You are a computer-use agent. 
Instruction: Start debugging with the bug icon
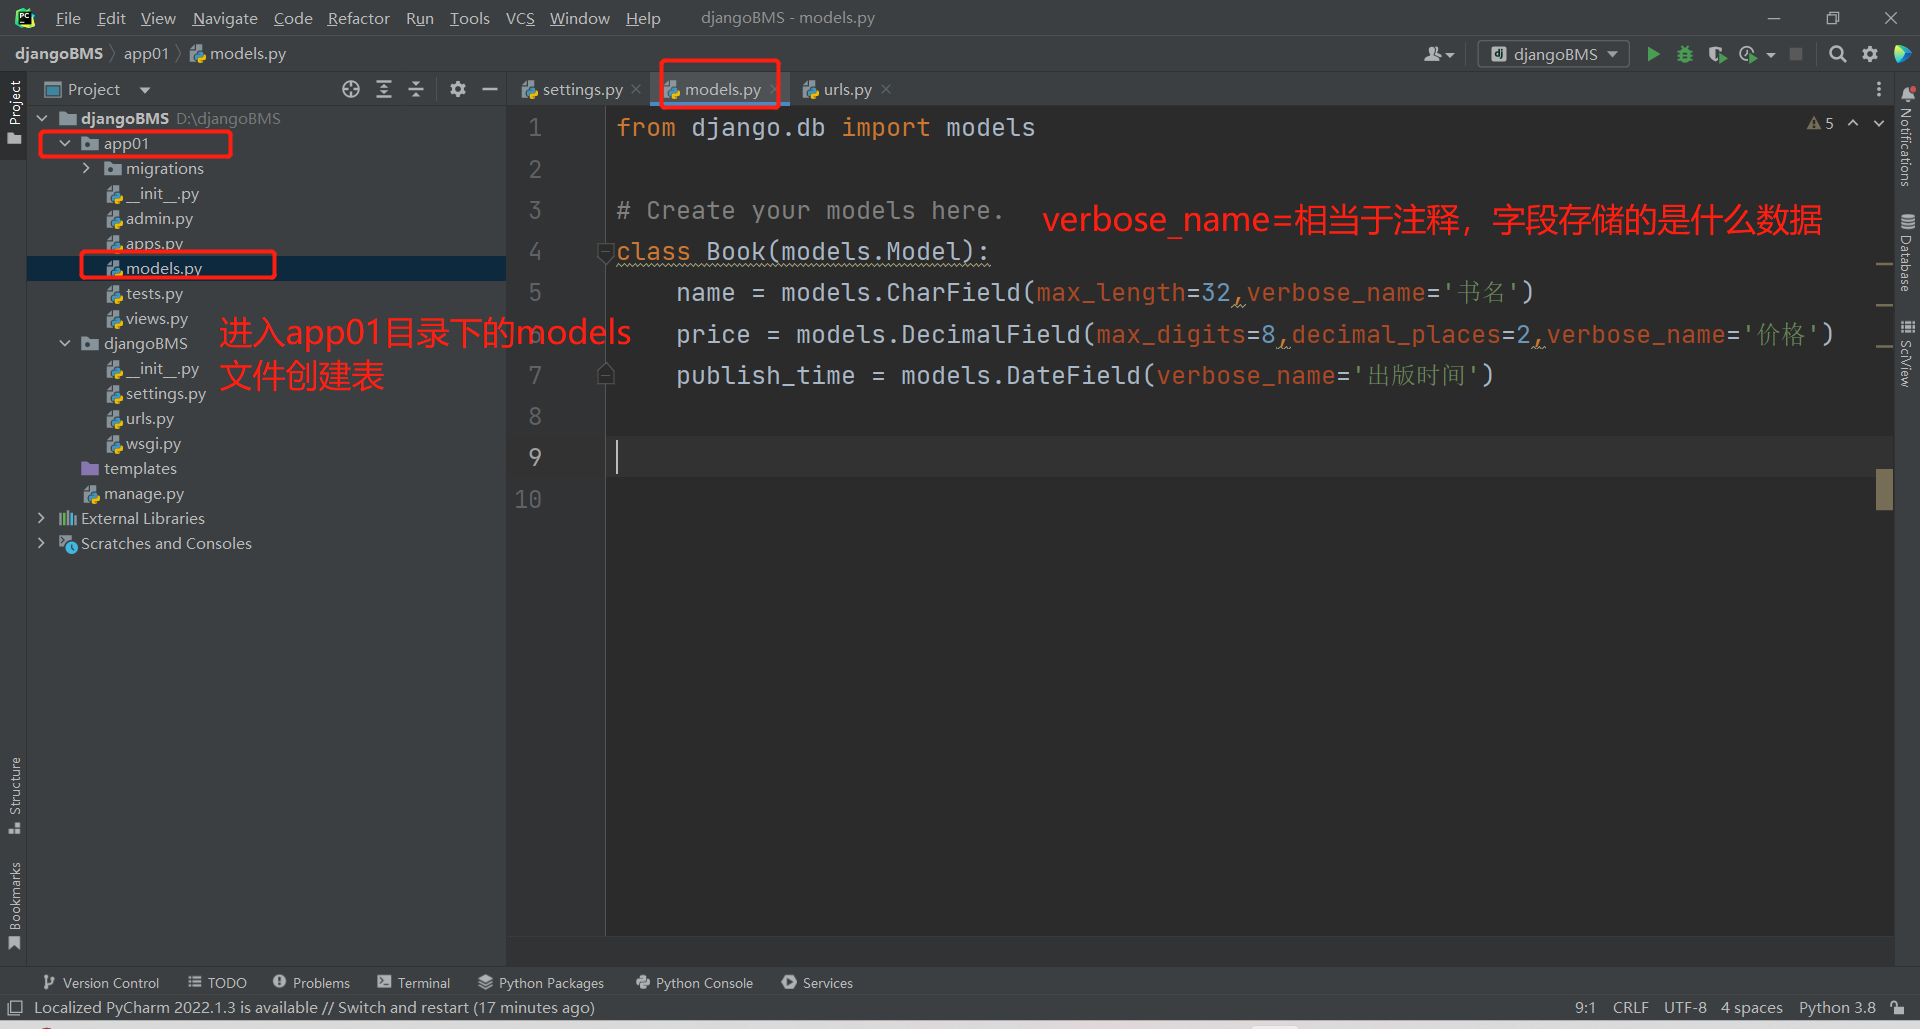coord(1685,54)
